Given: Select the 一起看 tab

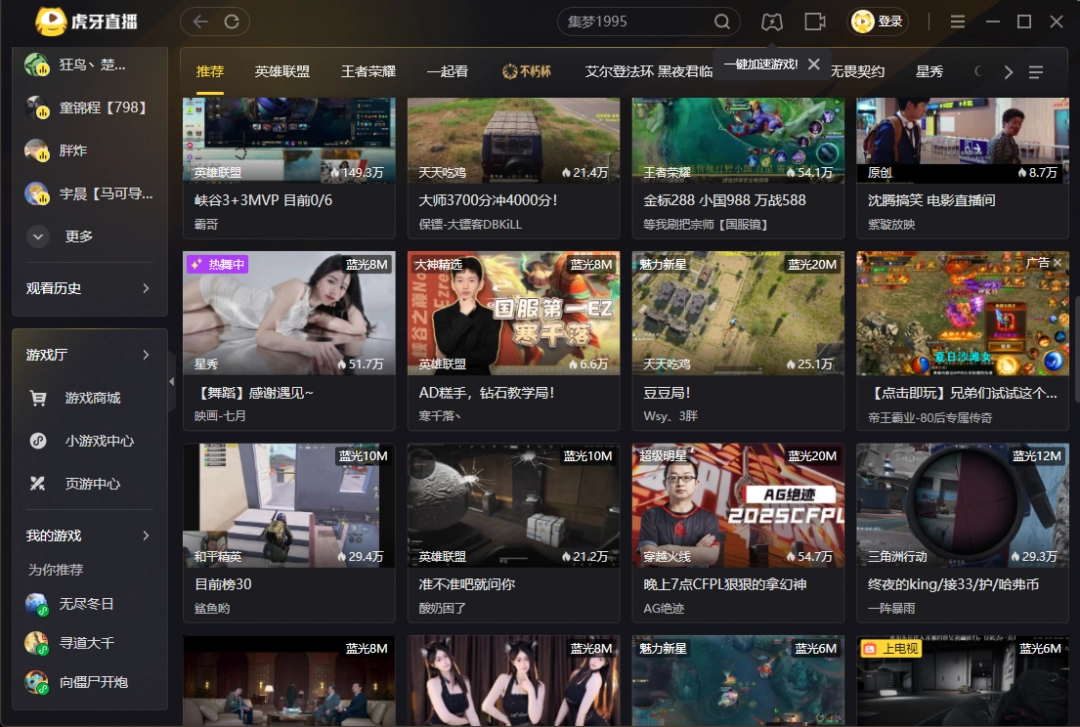Looking at the screenshot, I should click(447, 72).
